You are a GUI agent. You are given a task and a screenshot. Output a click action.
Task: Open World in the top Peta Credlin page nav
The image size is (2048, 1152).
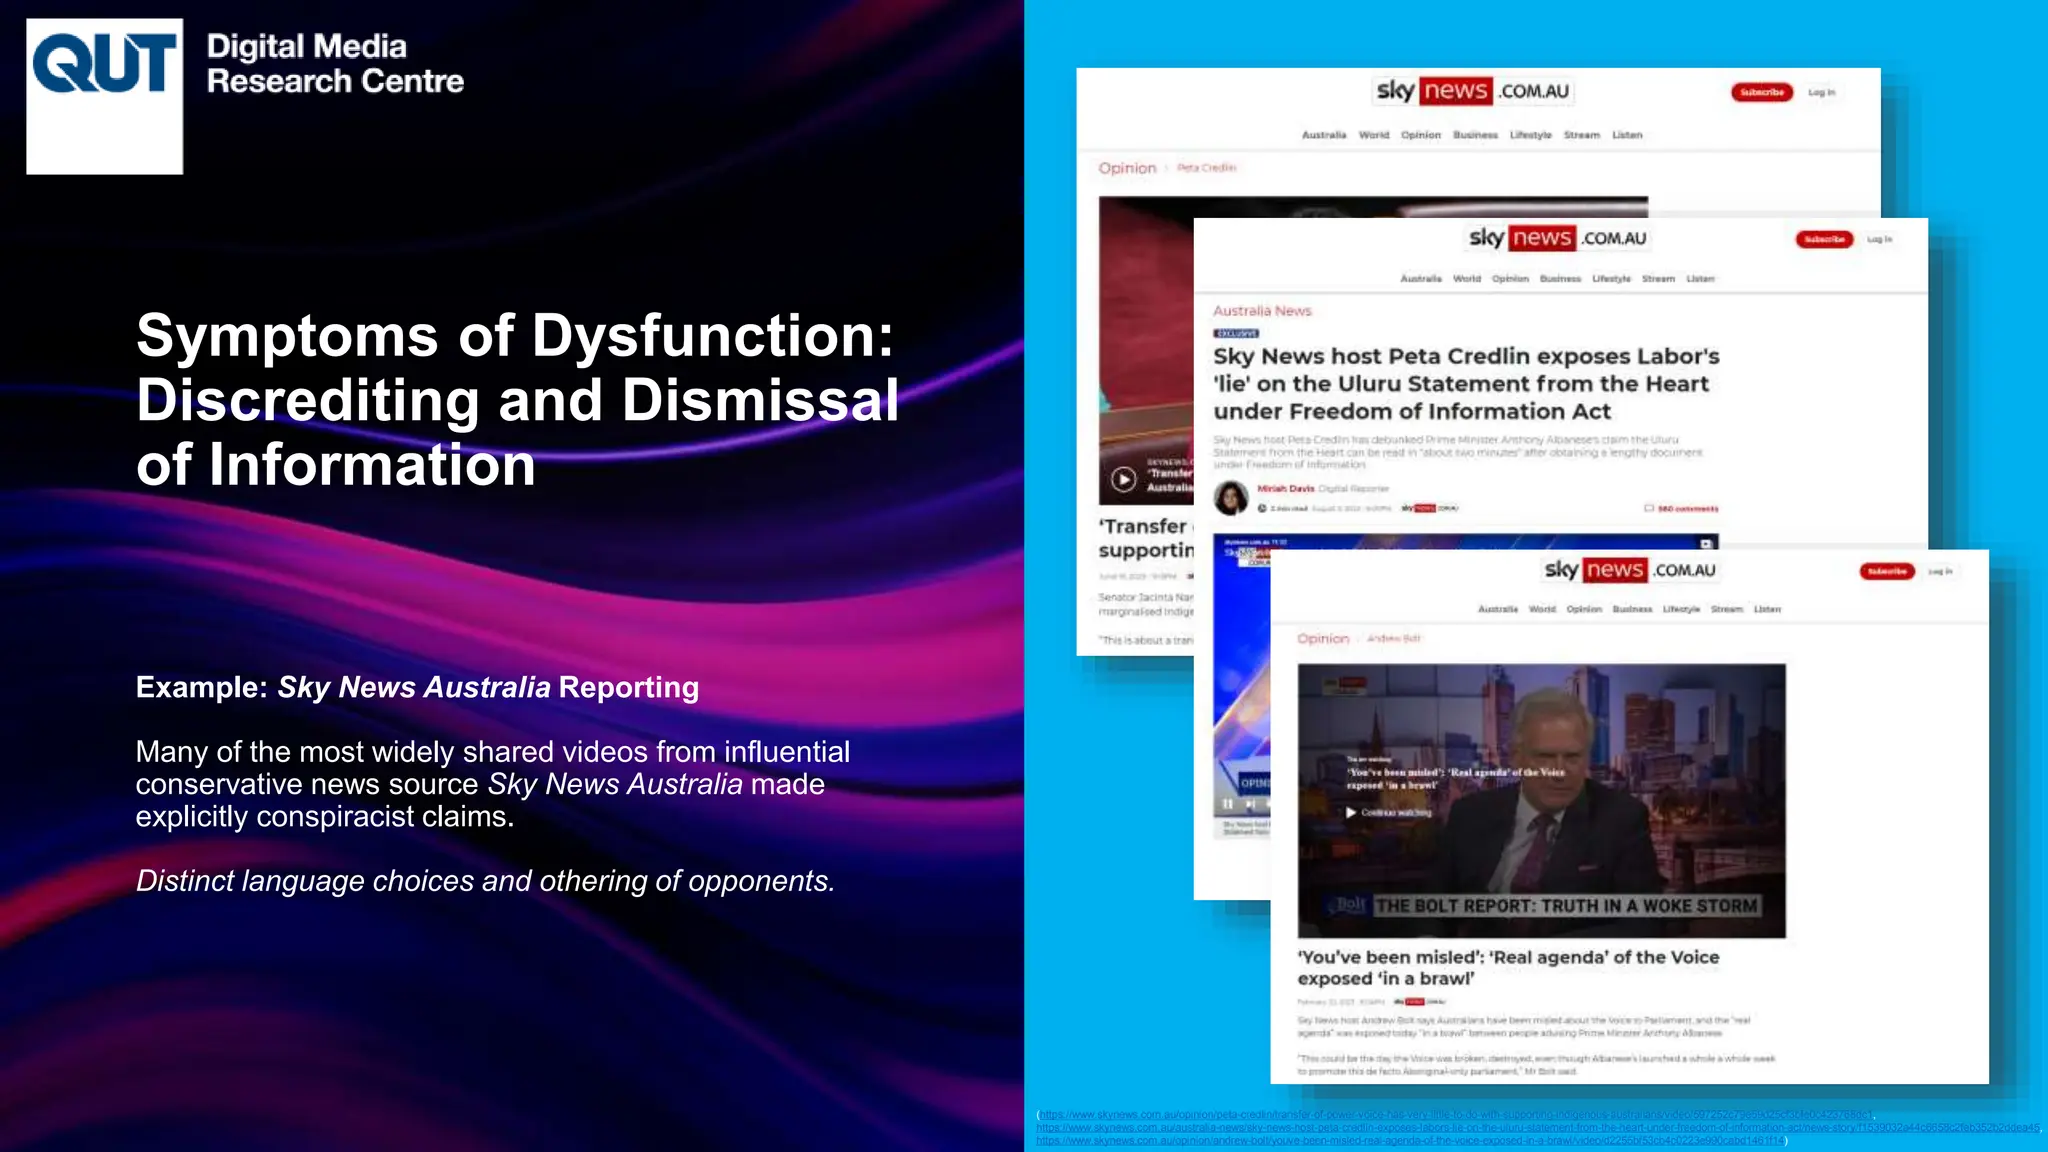pyautogui.click(x=1374, y=135)
